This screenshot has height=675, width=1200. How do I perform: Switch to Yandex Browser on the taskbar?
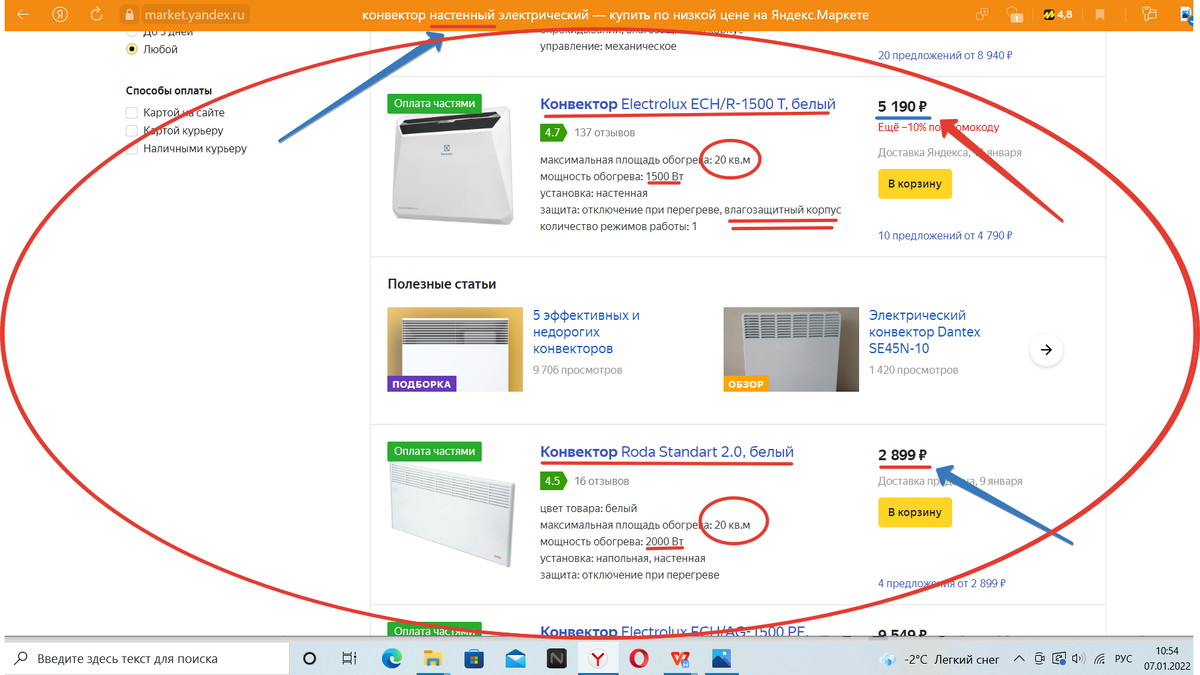coord(597,658)
